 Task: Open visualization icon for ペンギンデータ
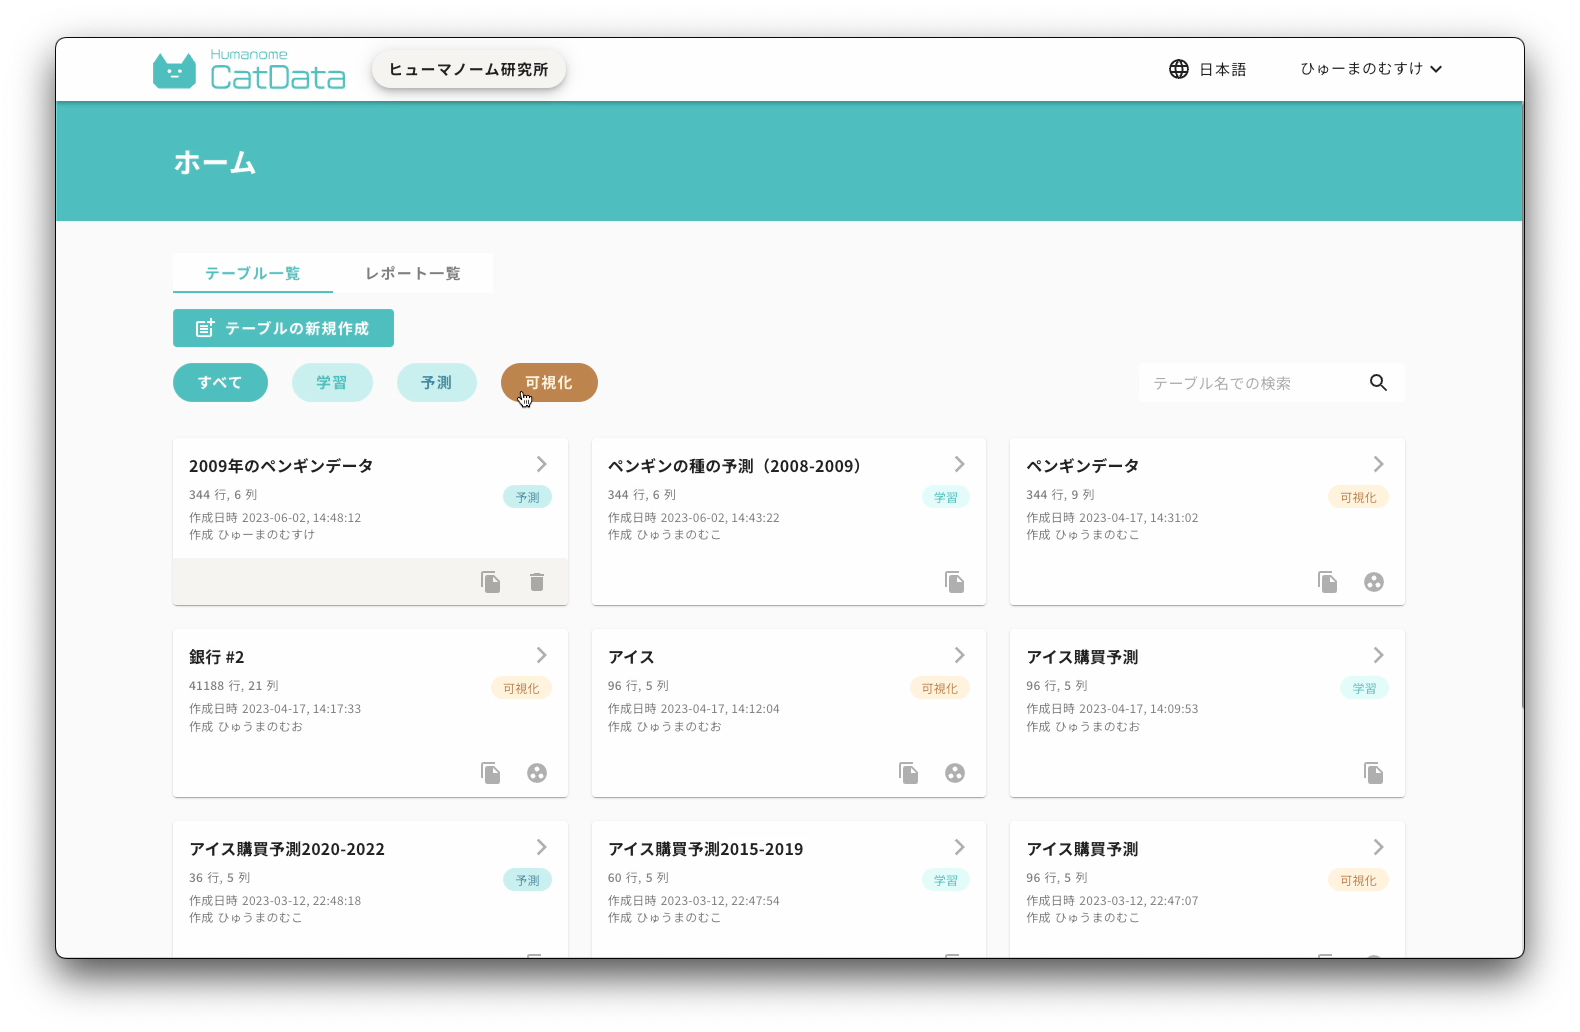[1374, 582]
